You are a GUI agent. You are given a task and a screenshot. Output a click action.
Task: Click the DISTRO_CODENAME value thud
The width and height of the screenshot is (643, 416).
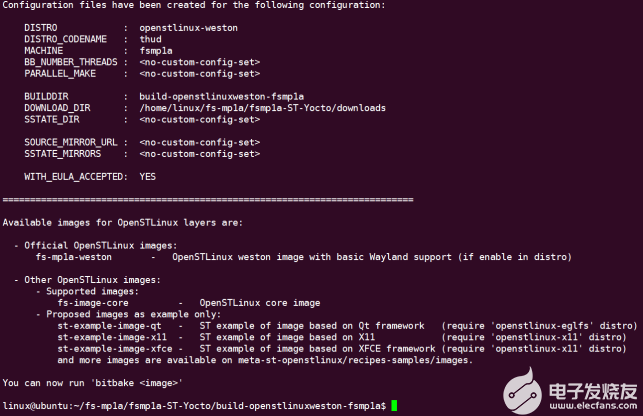pyautogui.click(x=150, y=40)
